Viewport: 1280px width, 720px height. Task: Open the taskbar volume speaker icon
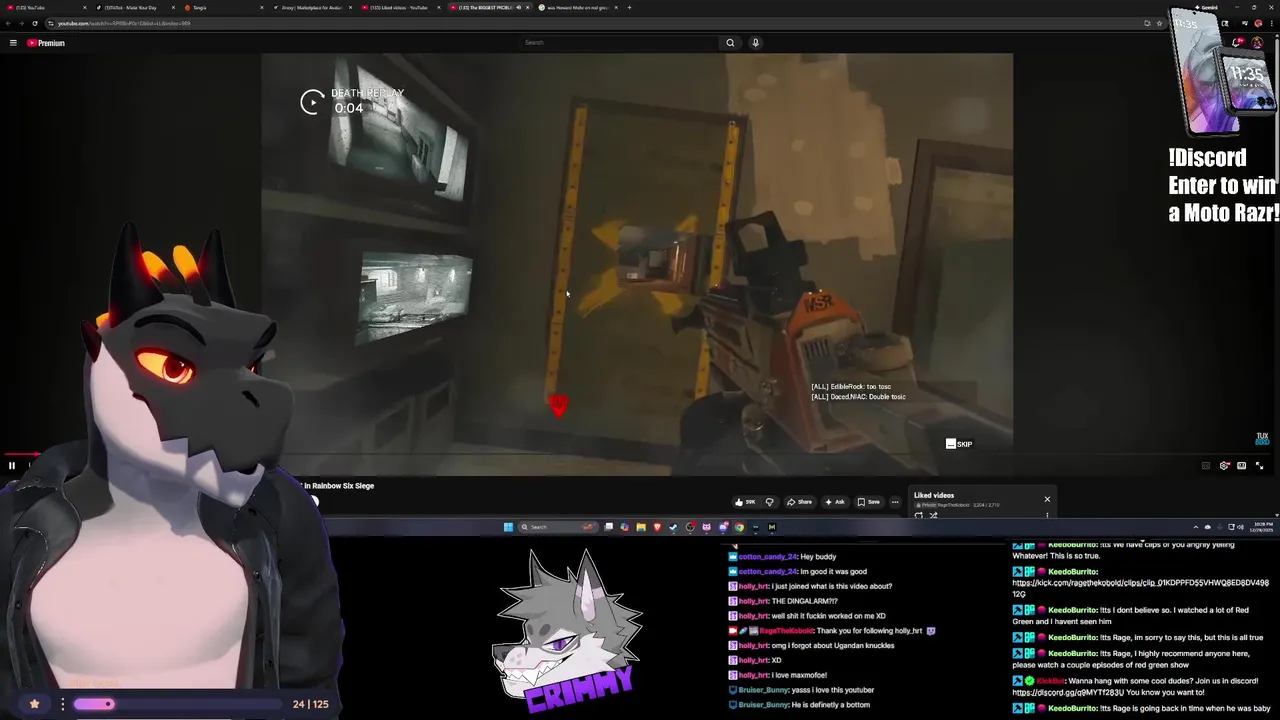[1241, 527]
